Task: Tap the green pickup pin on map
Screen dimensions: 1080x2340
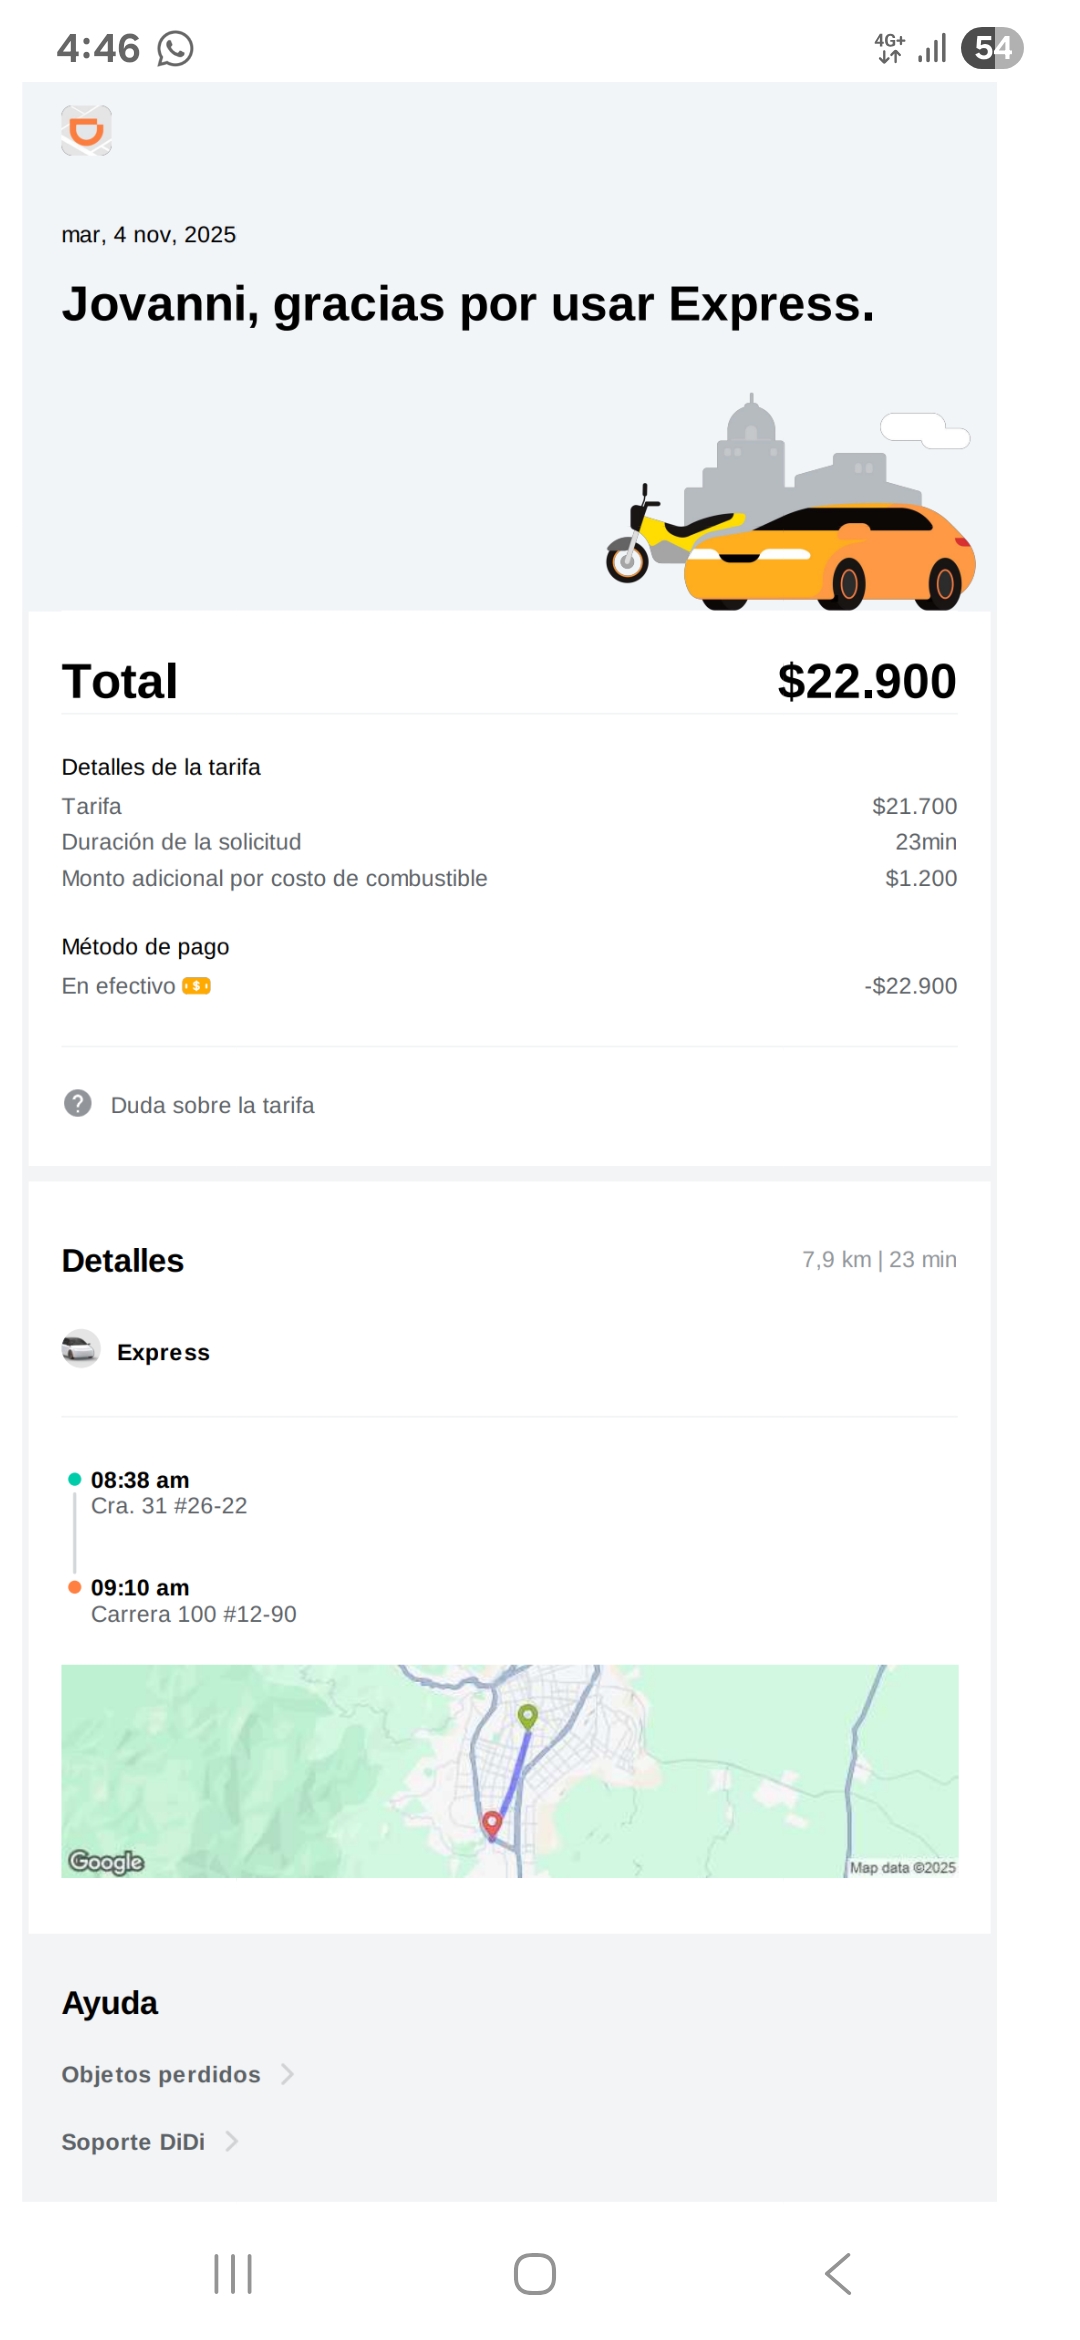Action: (x=528, y=1716)
